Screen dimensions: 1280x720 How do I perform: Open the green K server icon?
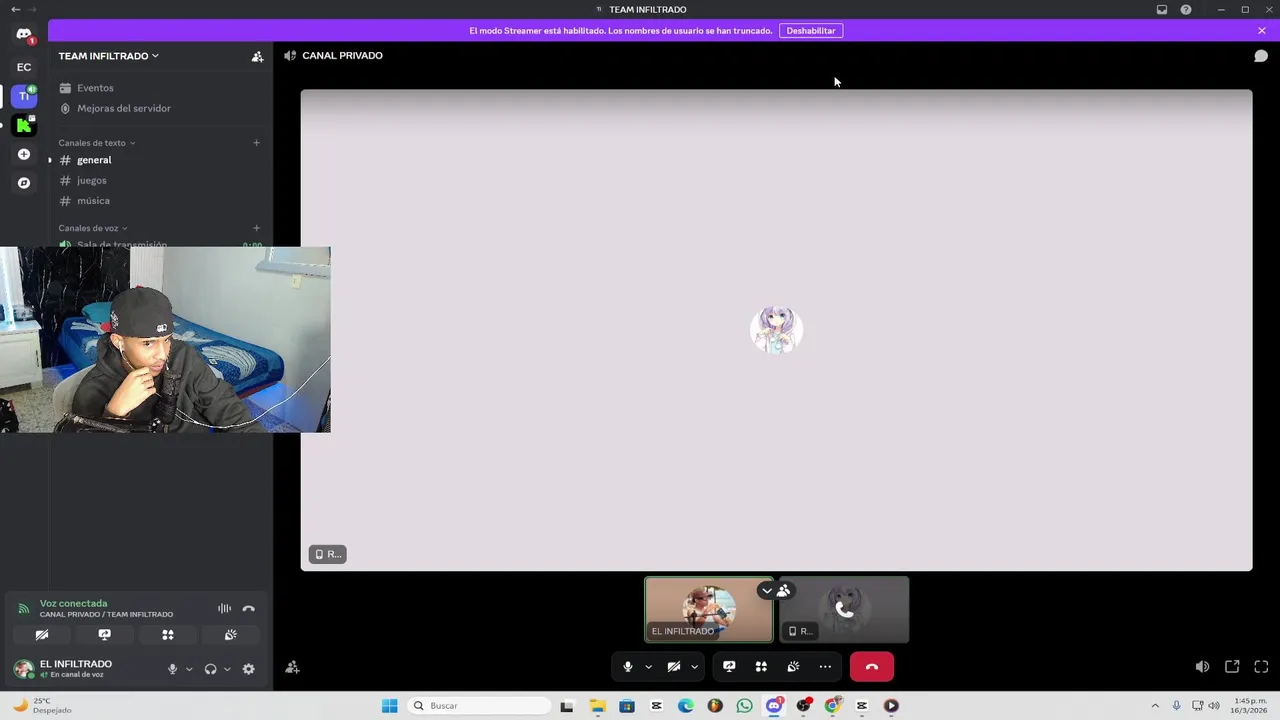[24, 125]
